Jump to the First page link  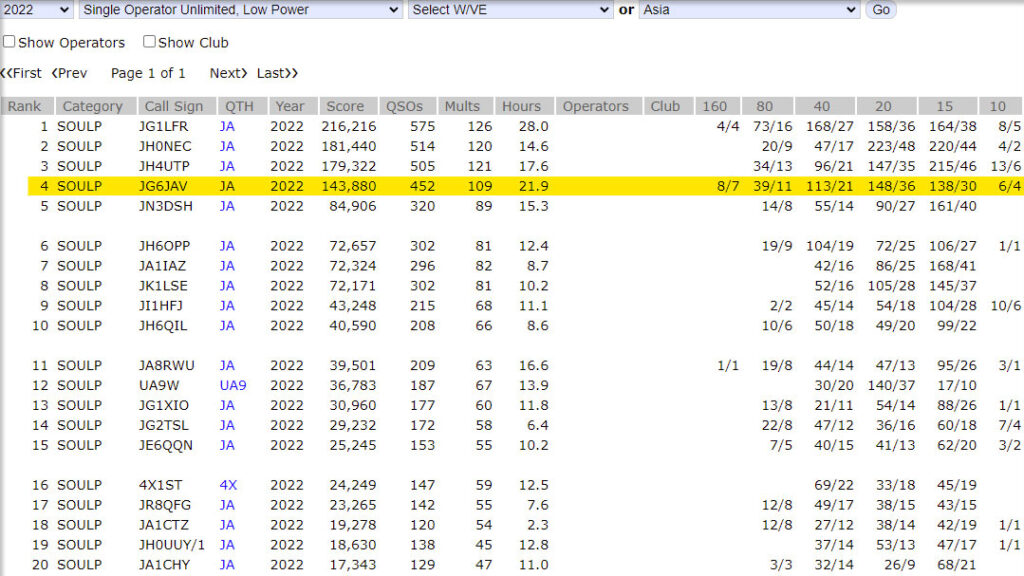click(22, 73)
